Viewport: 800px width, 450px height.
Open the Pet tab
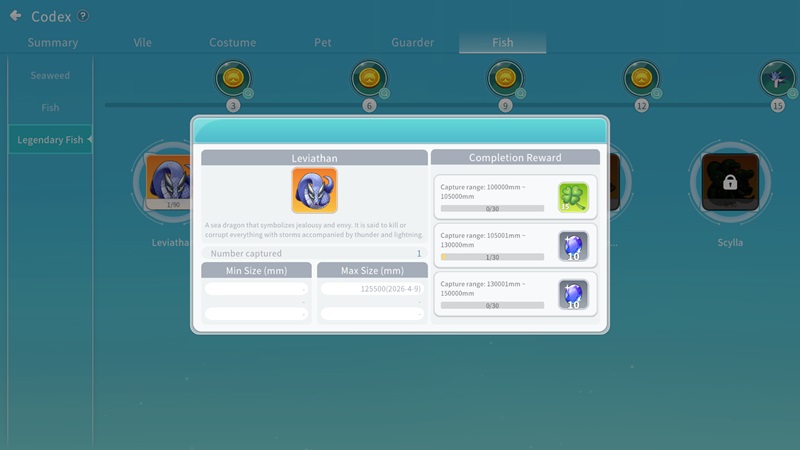coord(322,42)
